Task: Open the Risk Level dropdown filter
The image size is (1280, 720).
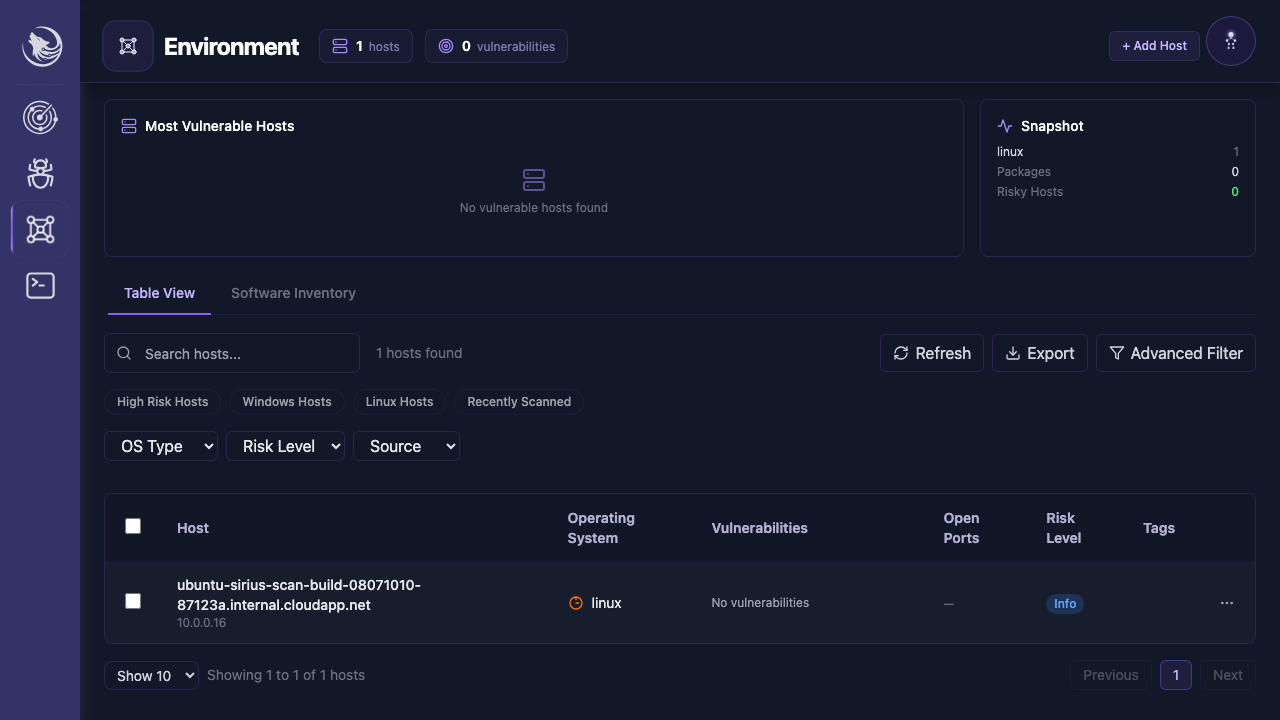Action: pos(286,446)
